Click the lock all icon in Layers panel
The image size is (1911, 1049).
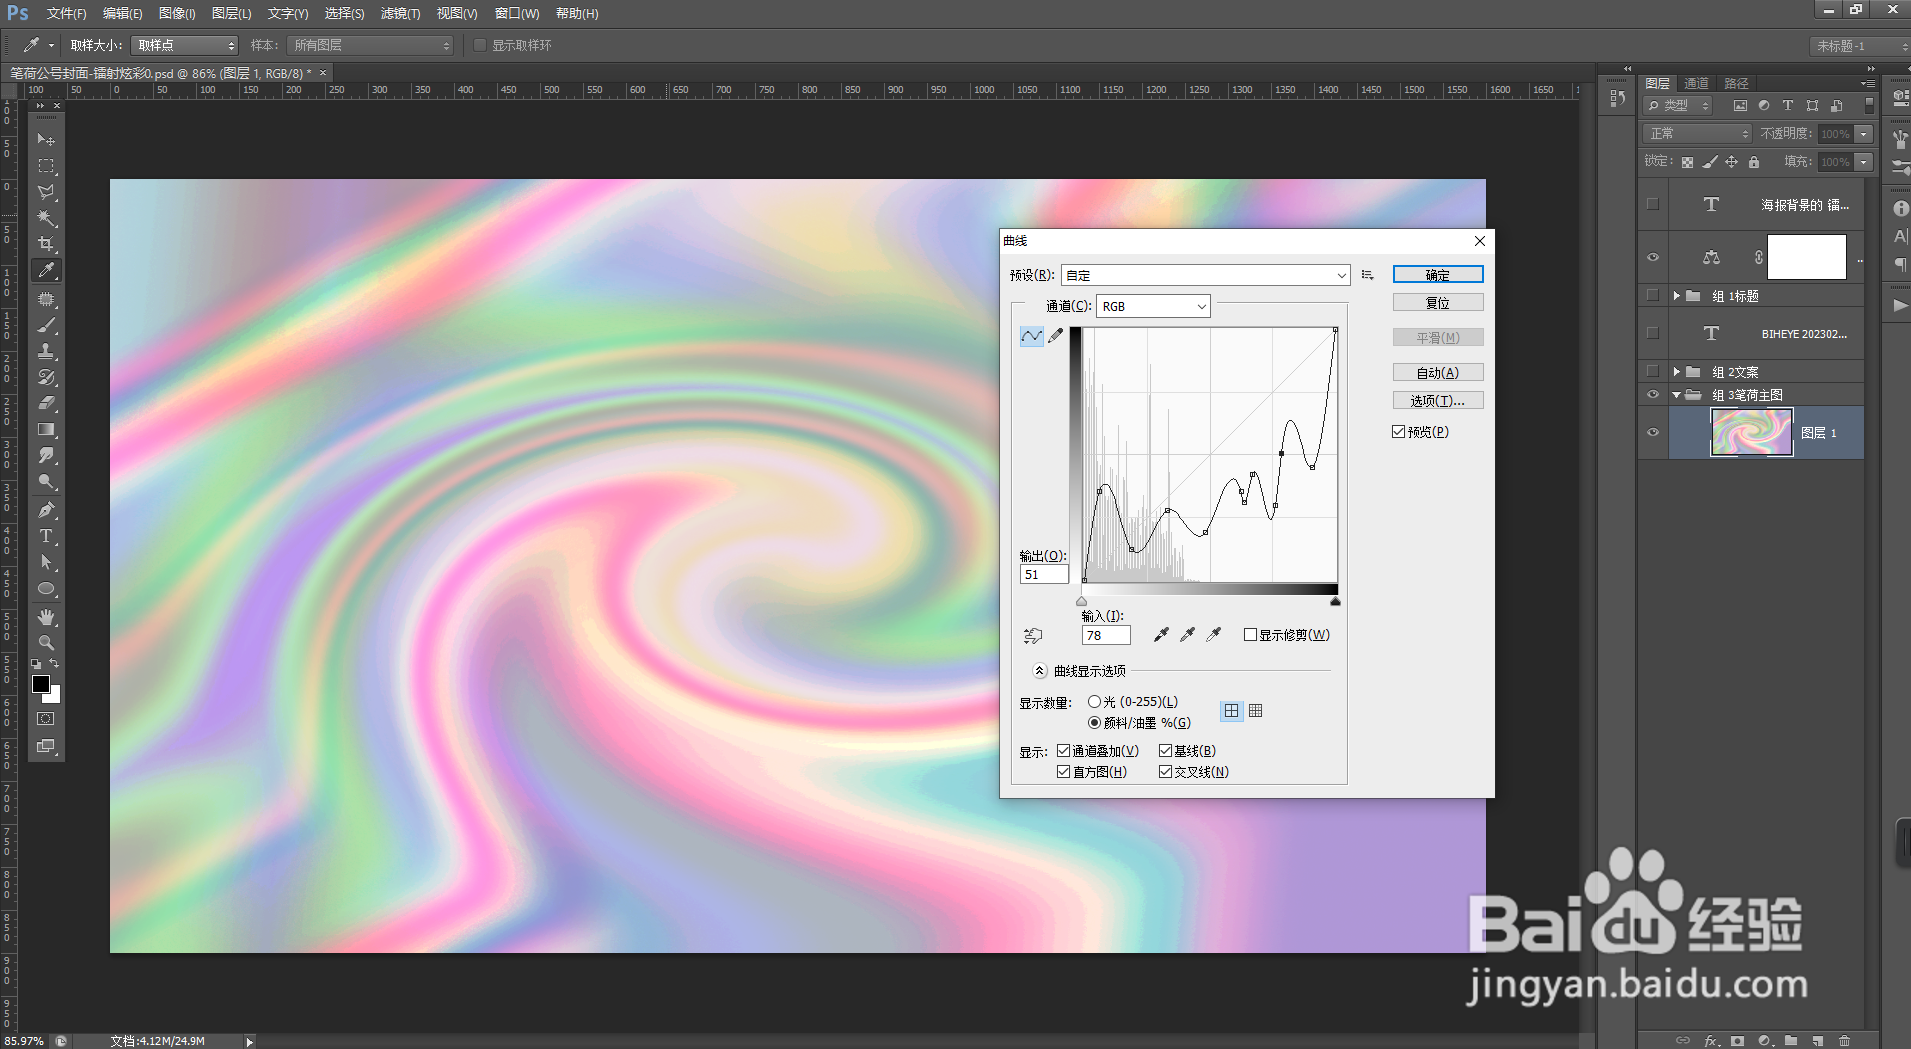pos(1754,162)
